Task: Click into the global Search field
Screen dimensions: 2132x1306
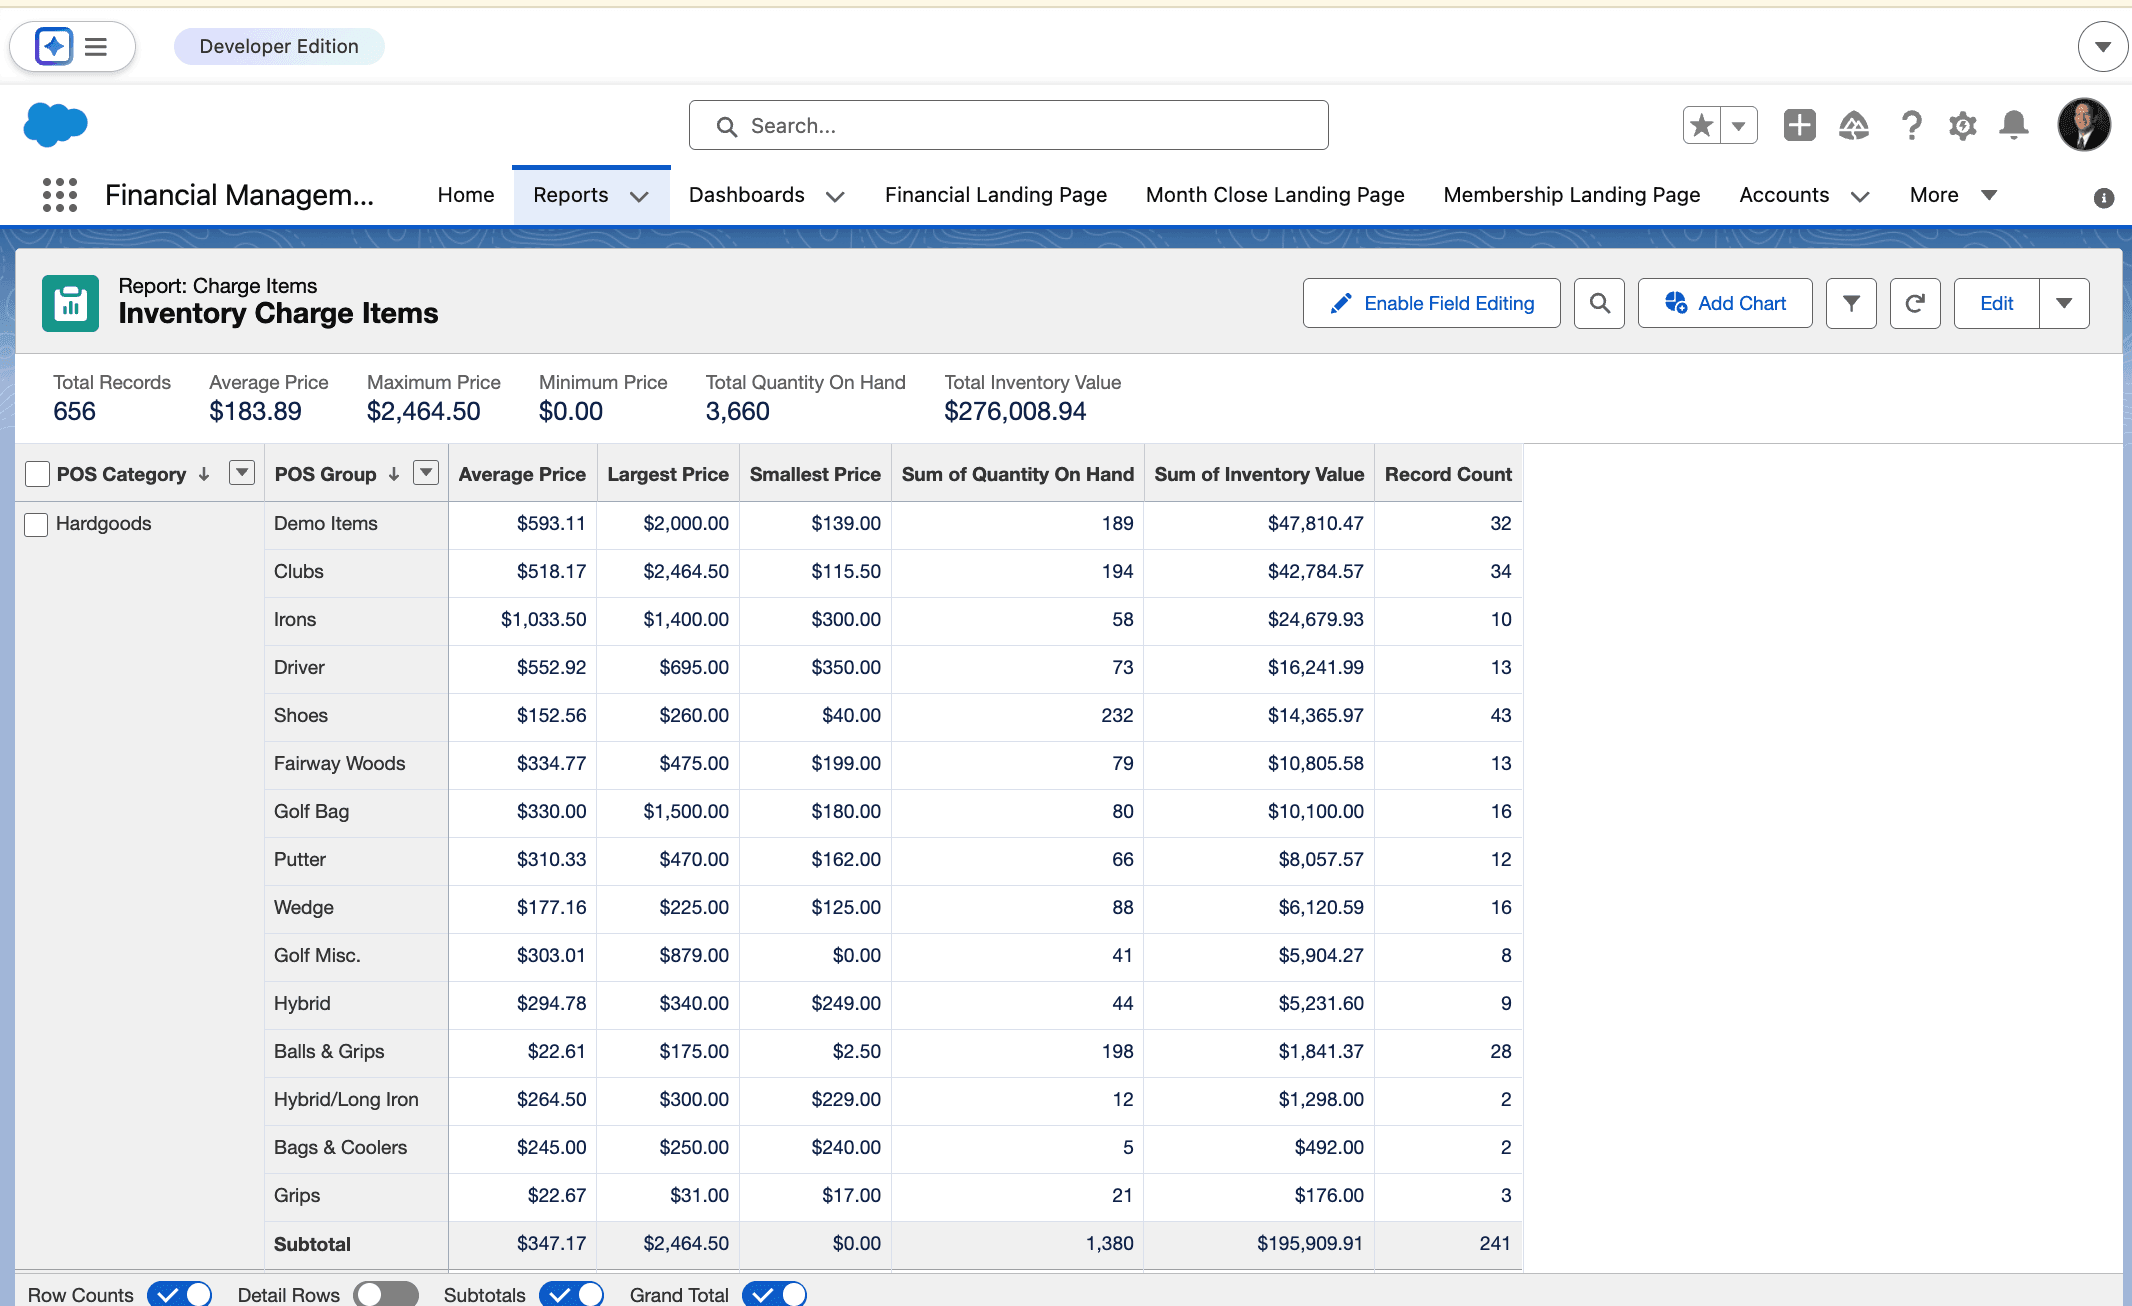Action: point(1008,126)
